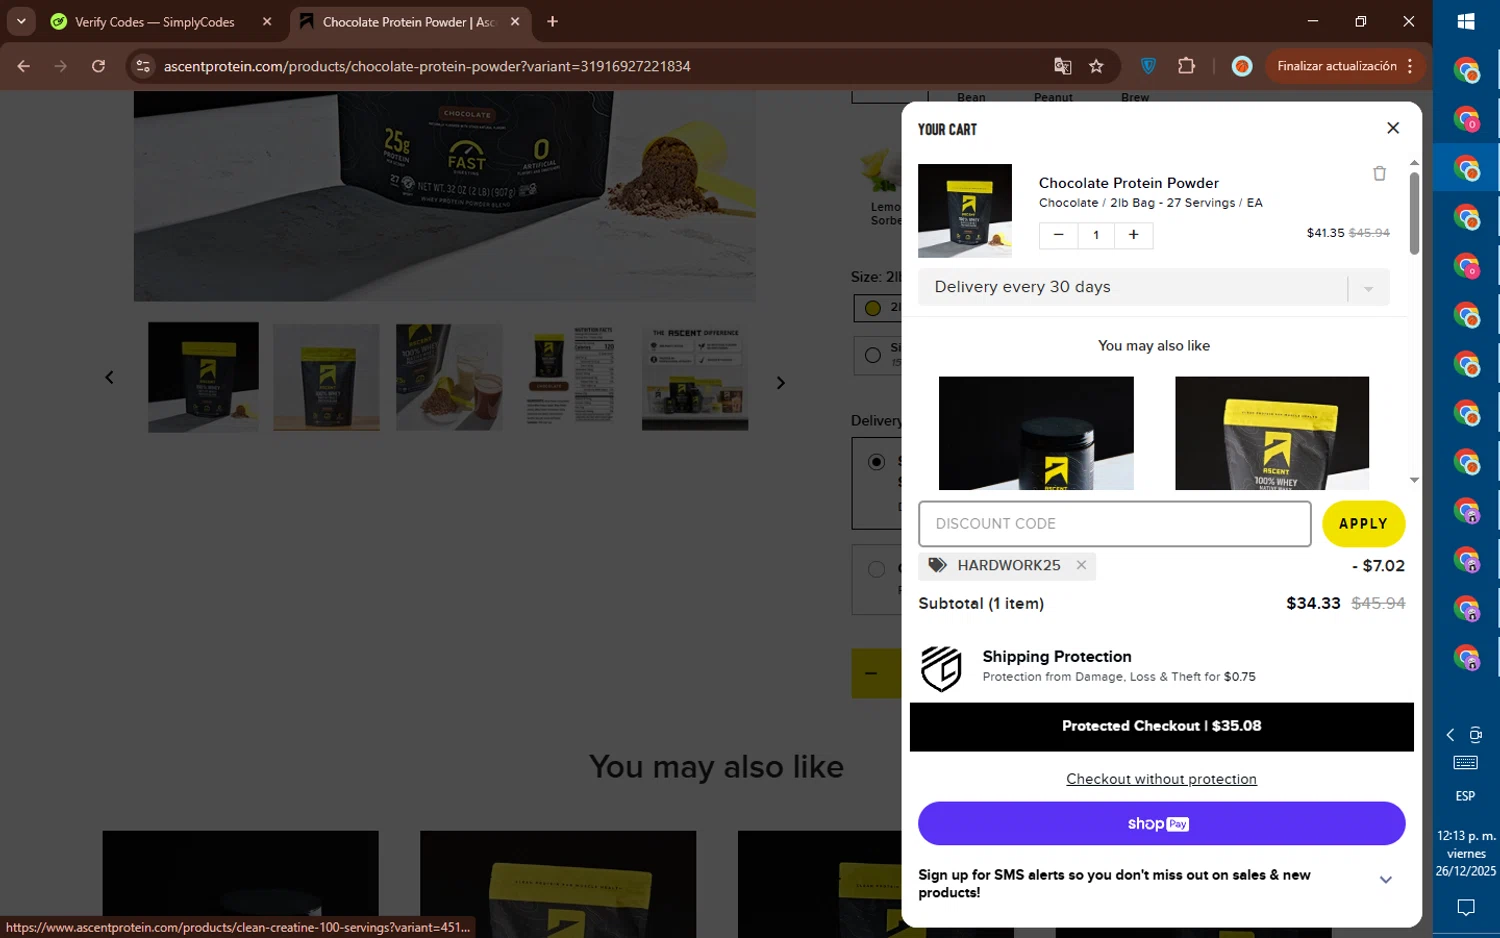1500x938 pixels.
Task: Close the Your Cart panel
Action: click(1393, 128)
